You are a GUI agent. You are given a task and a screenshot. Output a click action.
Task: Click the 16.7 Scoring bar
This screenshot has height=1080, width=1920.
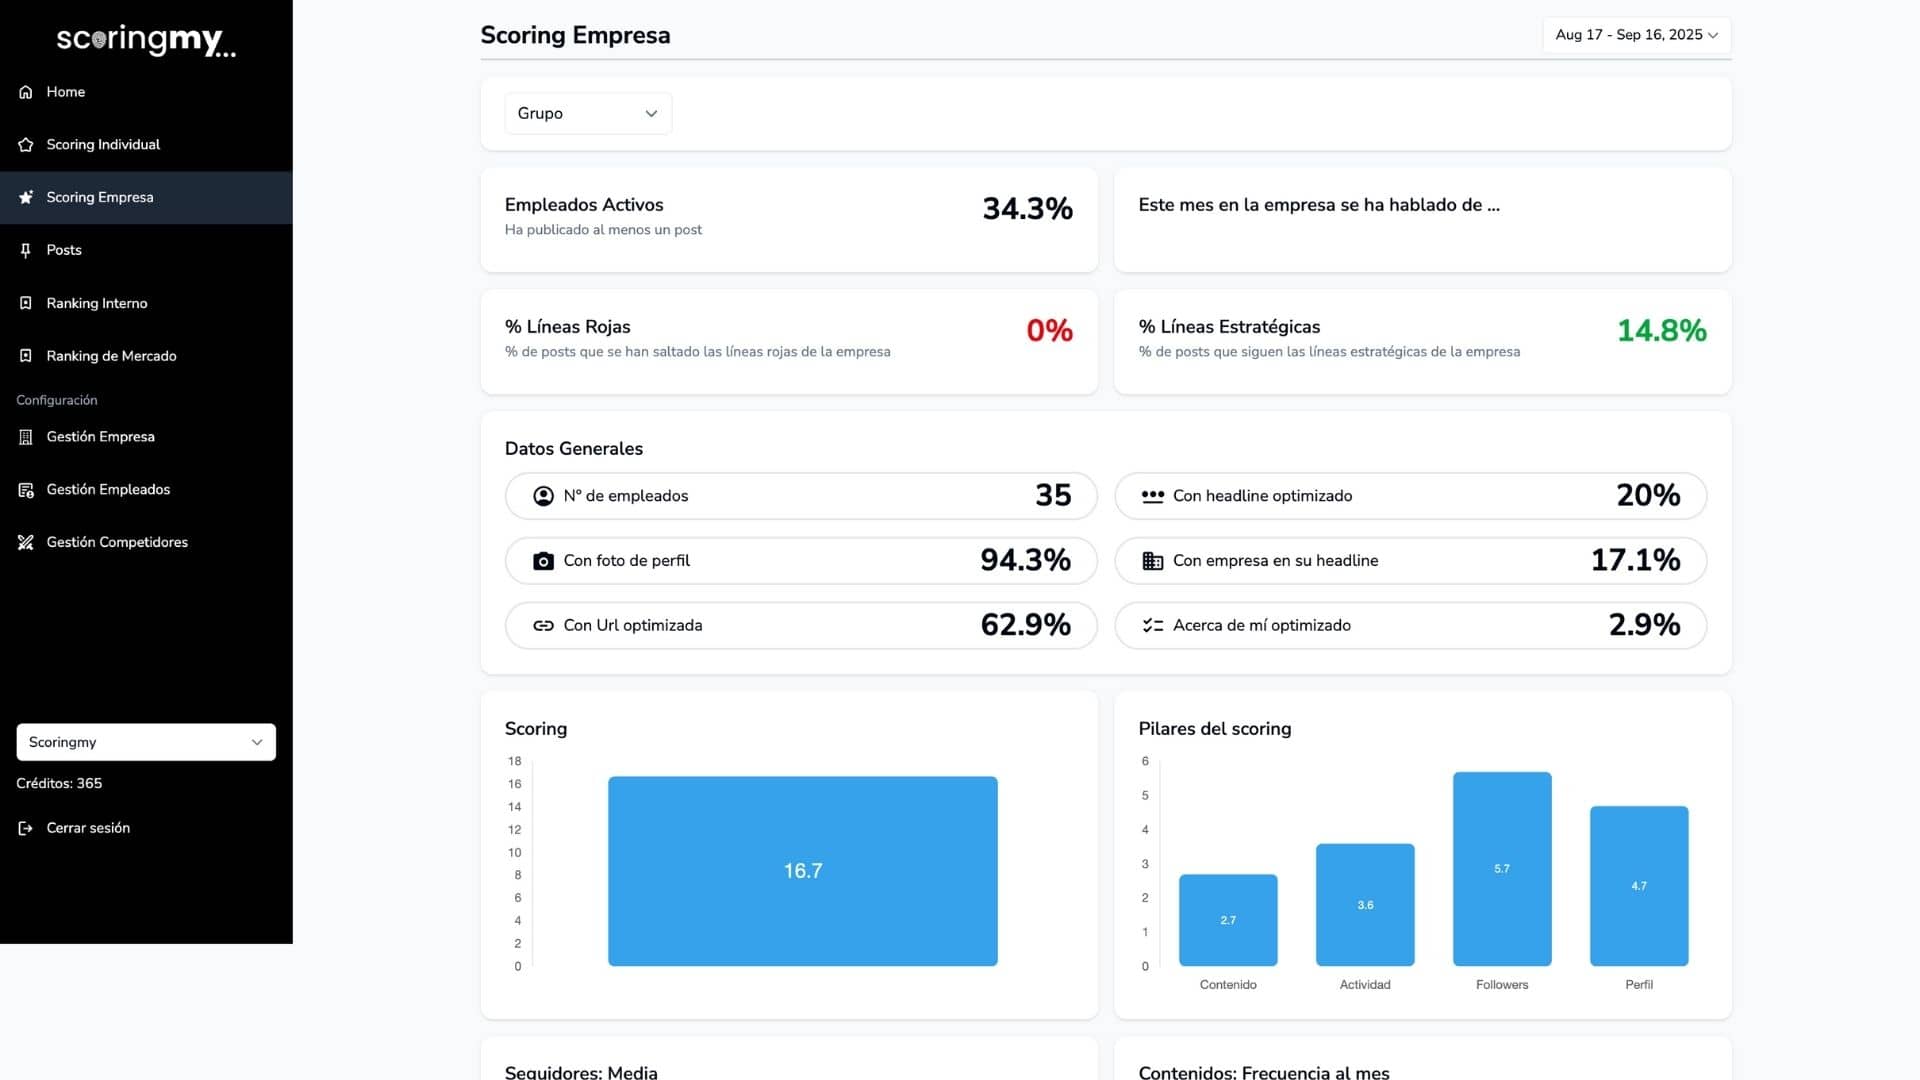point(802,870)
